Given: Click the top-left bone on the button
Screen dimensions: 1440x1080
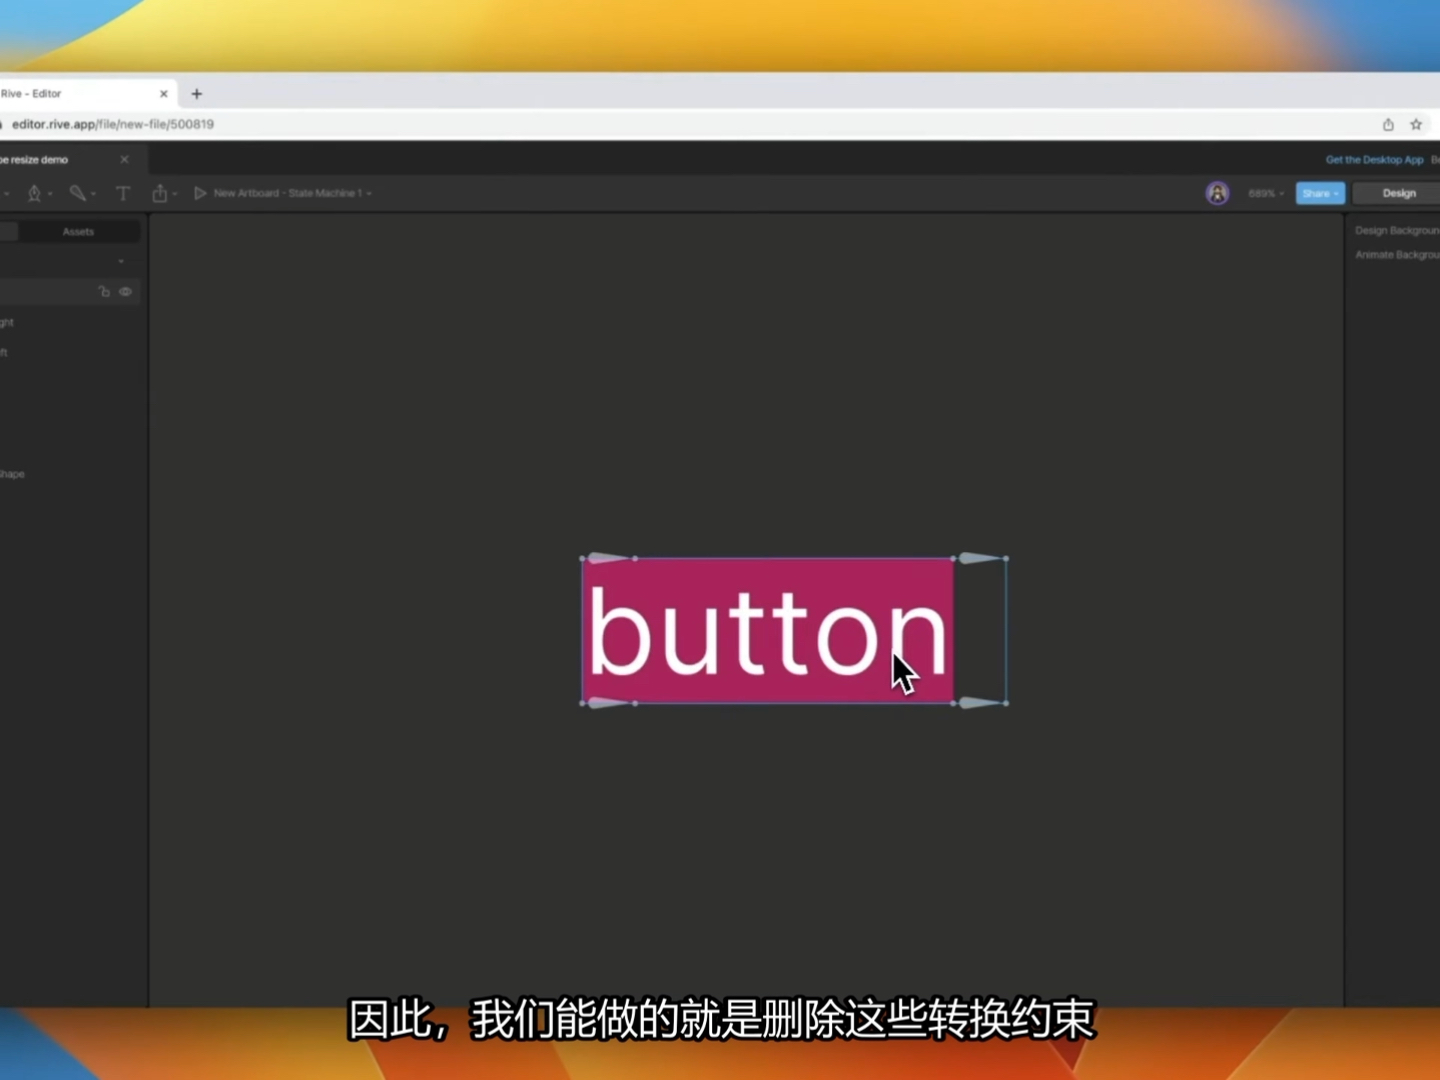Looking at the screenshot, I should [x=608, y=558].
